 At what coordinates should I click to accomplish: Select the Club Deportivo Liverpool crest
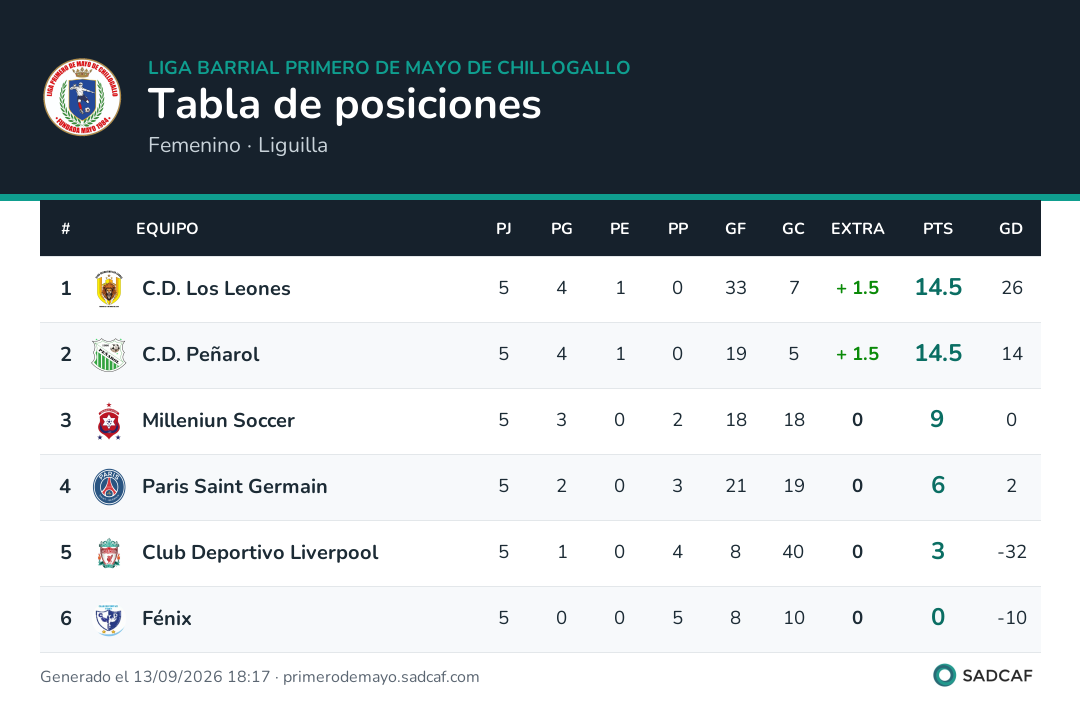109,553
